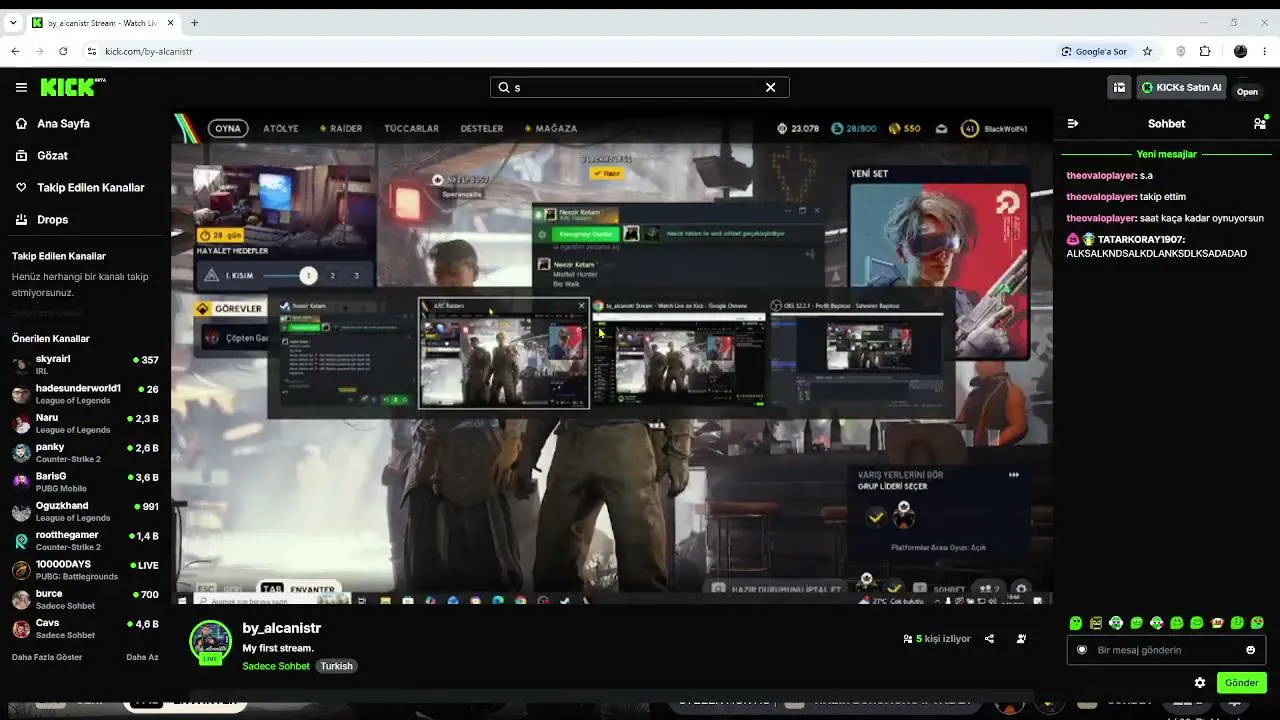Open the 10000DAYS channel
The image size is (1280, 720).
[x=85, y=570]
